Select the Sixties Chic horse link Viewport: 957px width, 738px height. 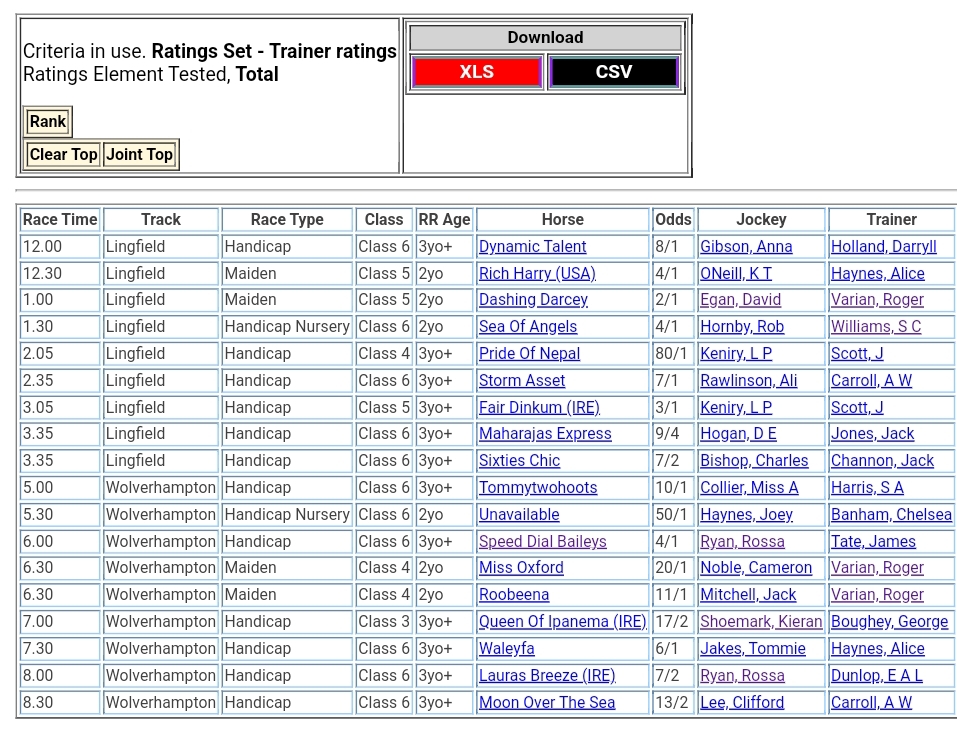519,461
